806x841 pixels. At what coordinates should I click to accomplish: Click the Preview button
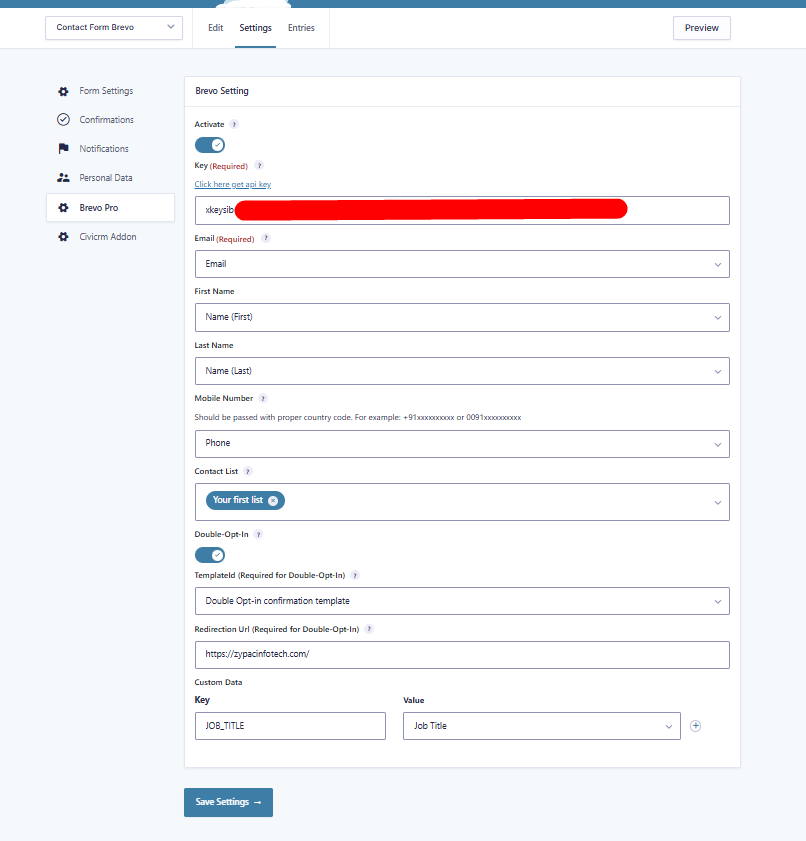[702, 28]
